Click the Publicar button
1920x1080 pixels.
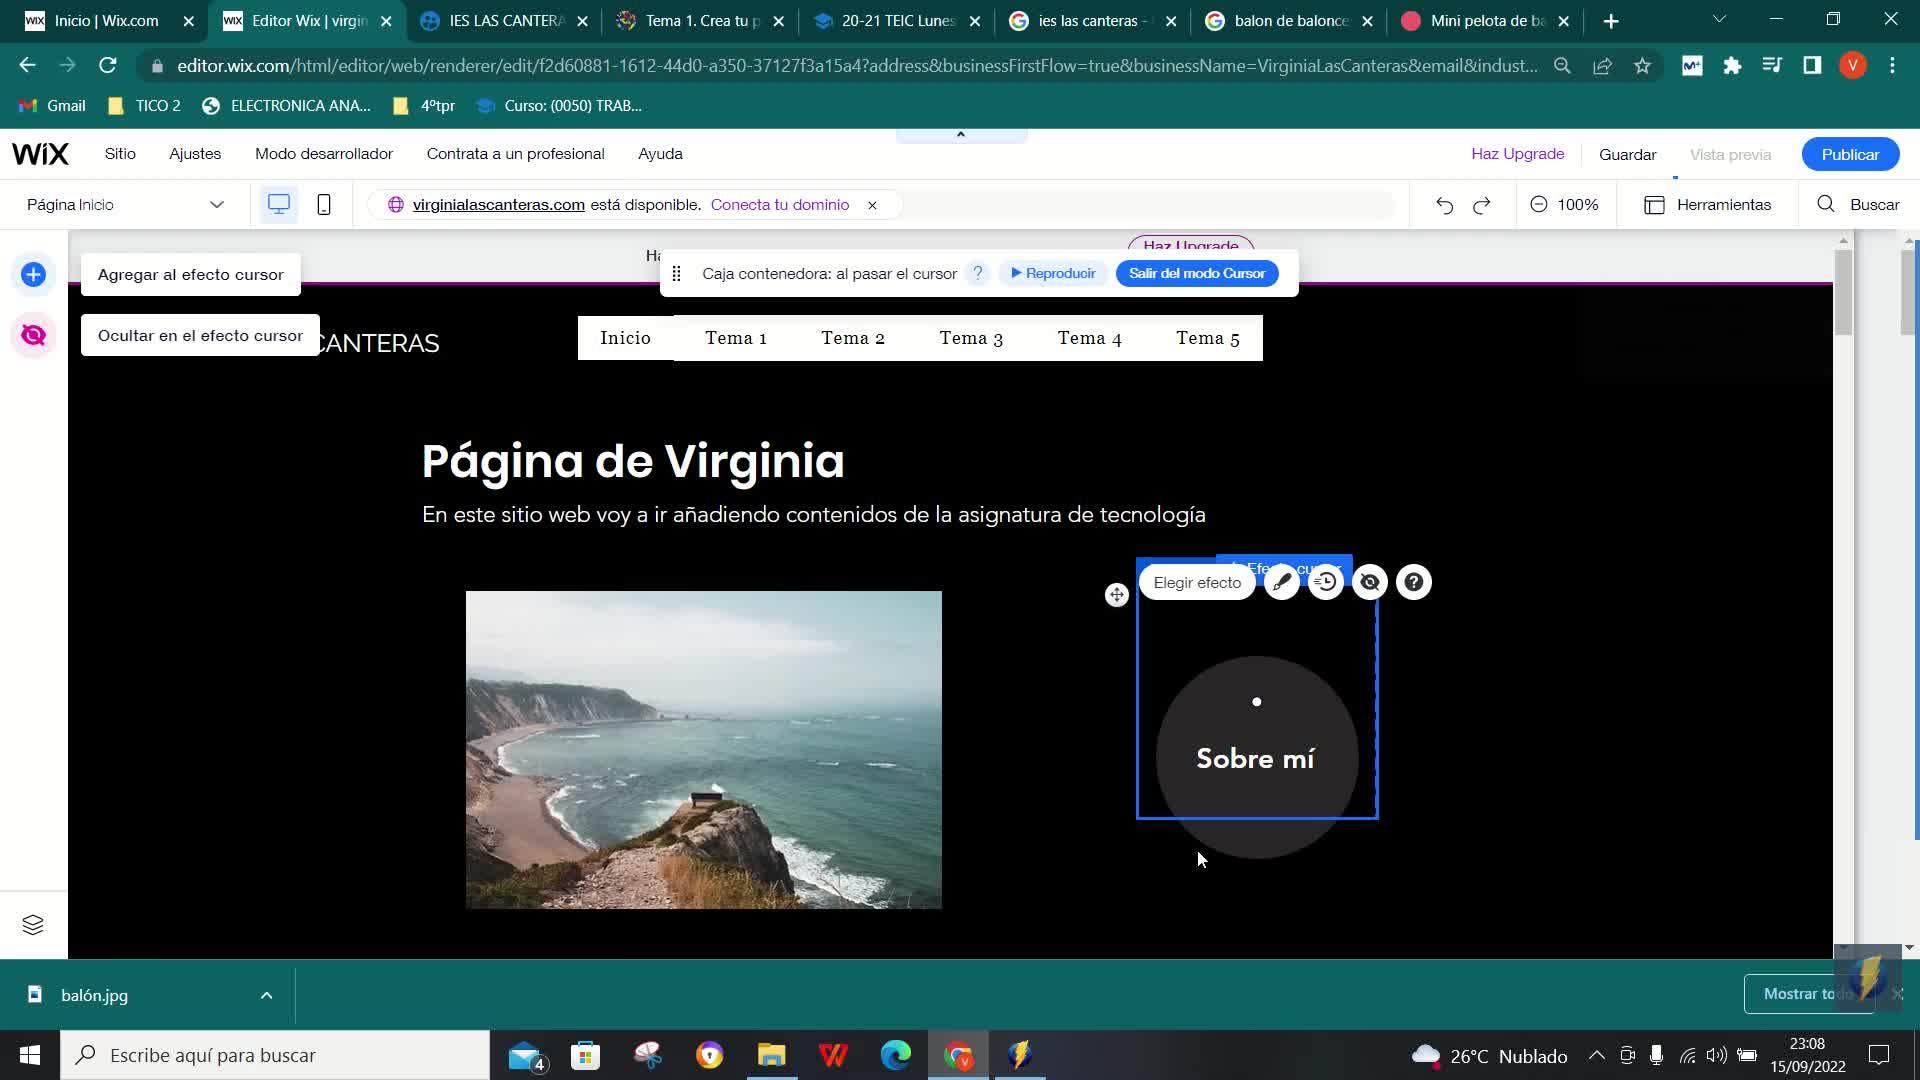pyautogui.click(x=1850, y=154)
